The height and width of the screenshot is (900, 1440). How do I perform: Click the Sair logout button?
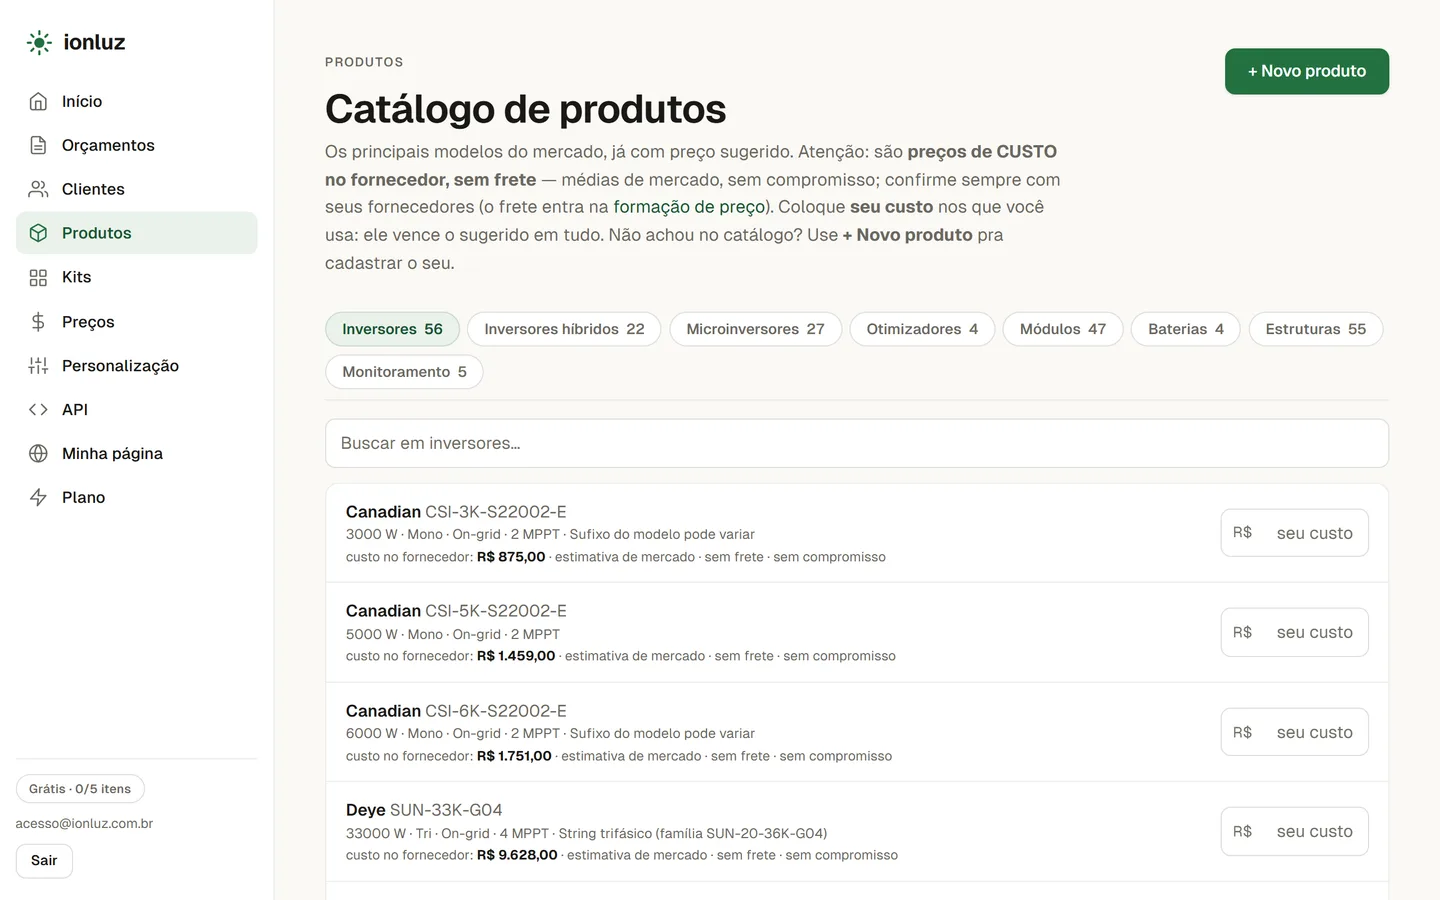(44, 861)
